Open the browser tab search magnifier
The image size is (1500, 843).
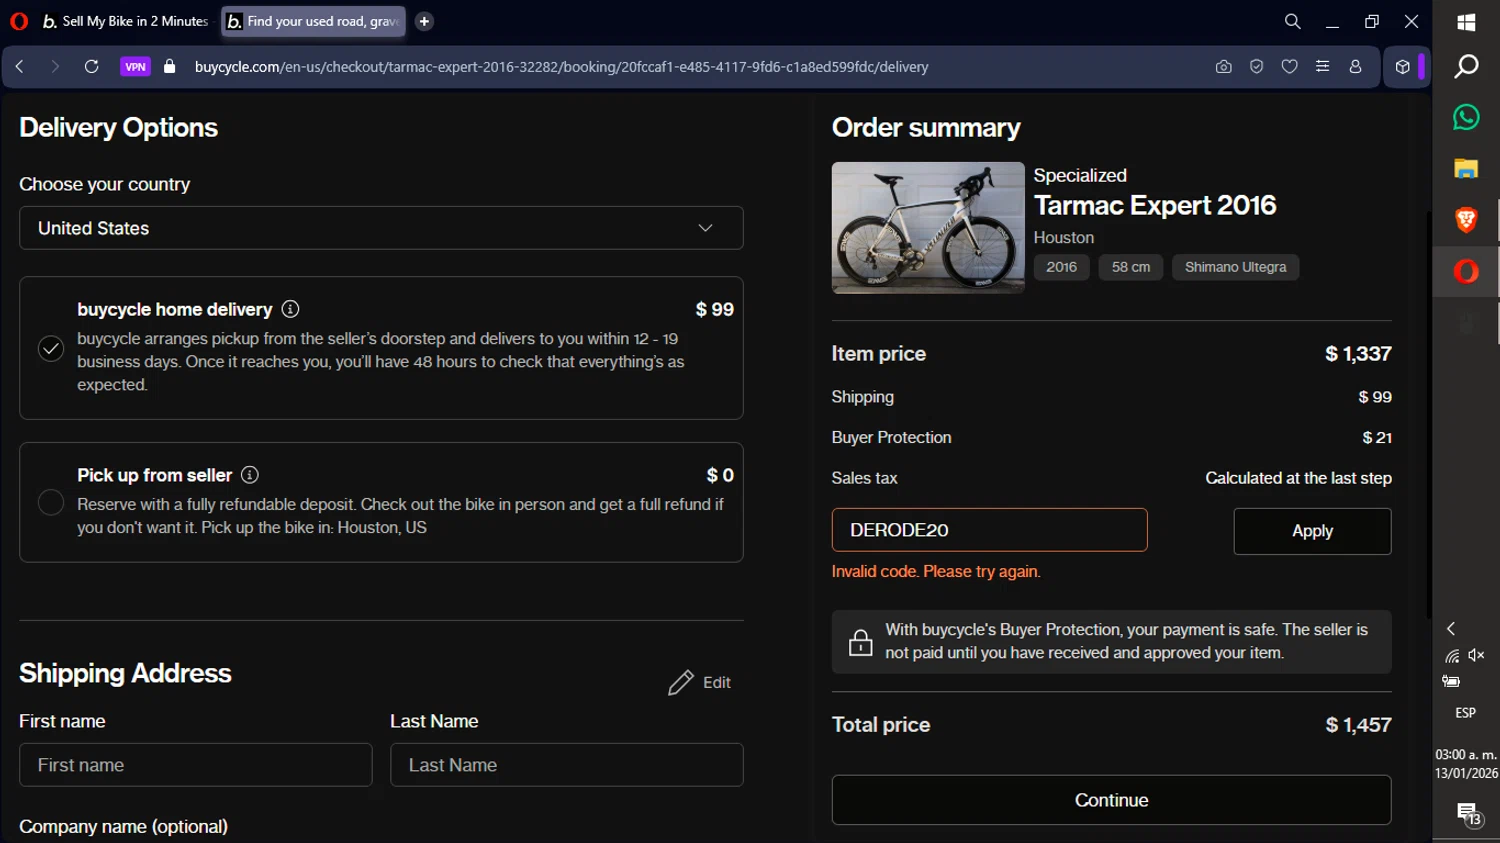1292,21
